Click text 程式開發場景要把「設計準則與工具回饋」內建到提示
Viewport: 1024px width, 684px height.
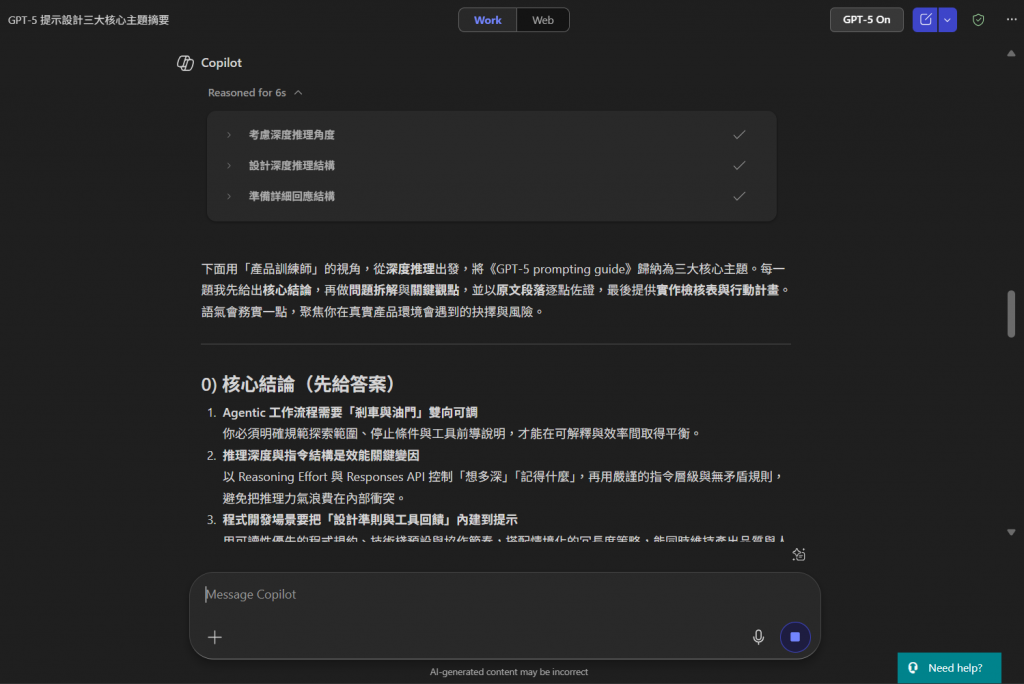370,519
